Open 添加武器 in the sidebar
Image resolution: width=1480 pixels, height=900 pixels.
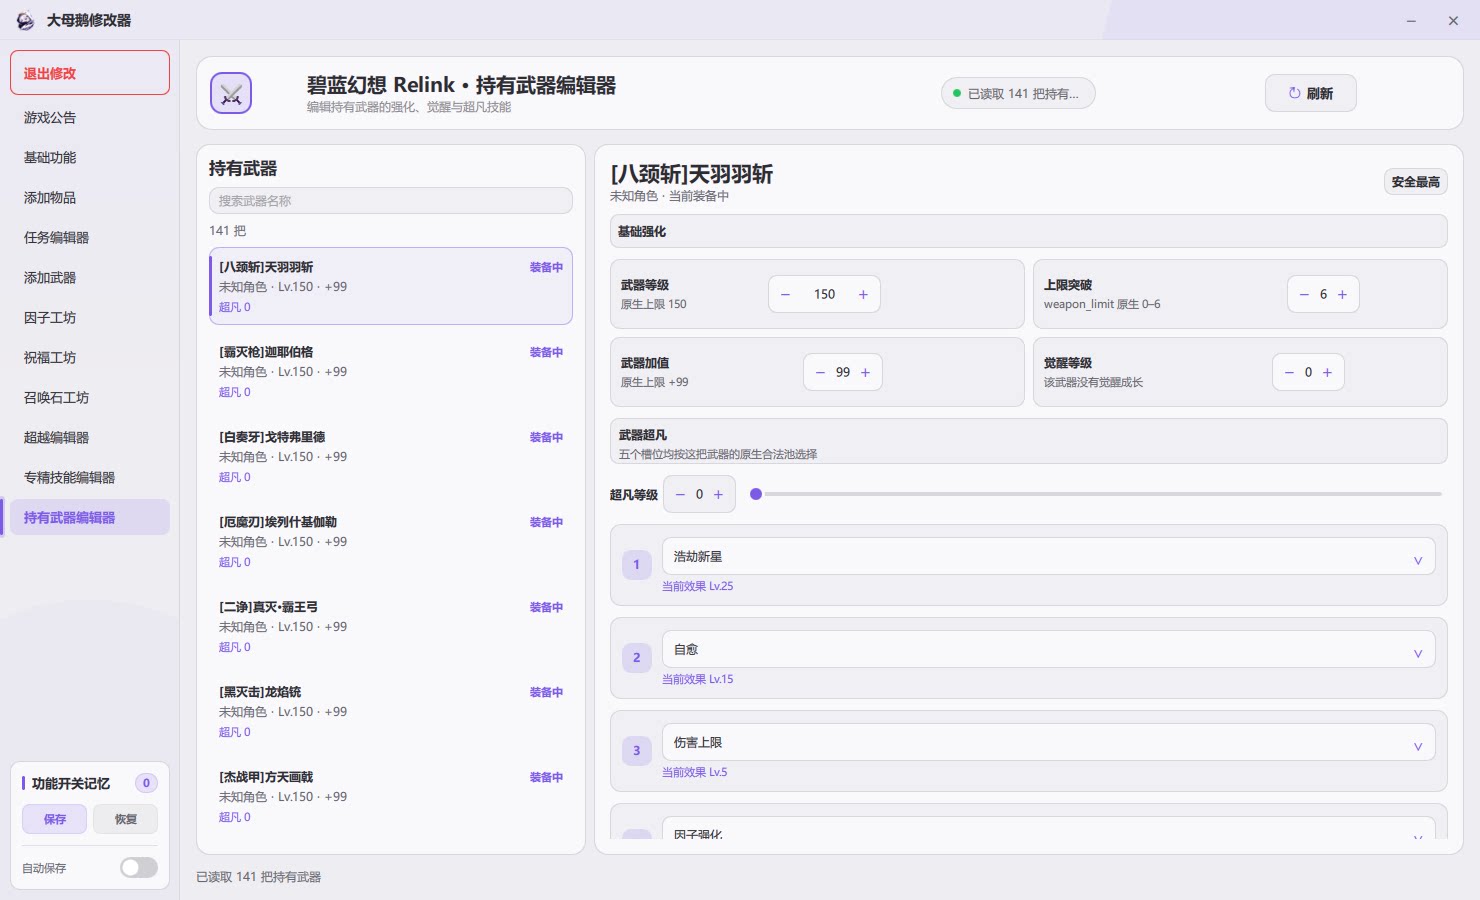(90, 277)
